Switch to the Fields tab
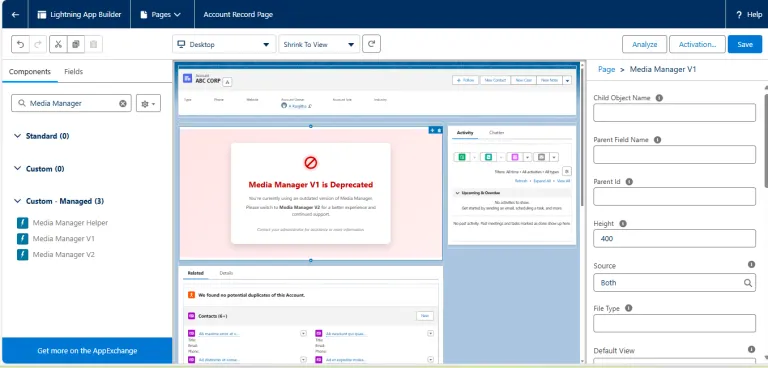 point(73,72)
